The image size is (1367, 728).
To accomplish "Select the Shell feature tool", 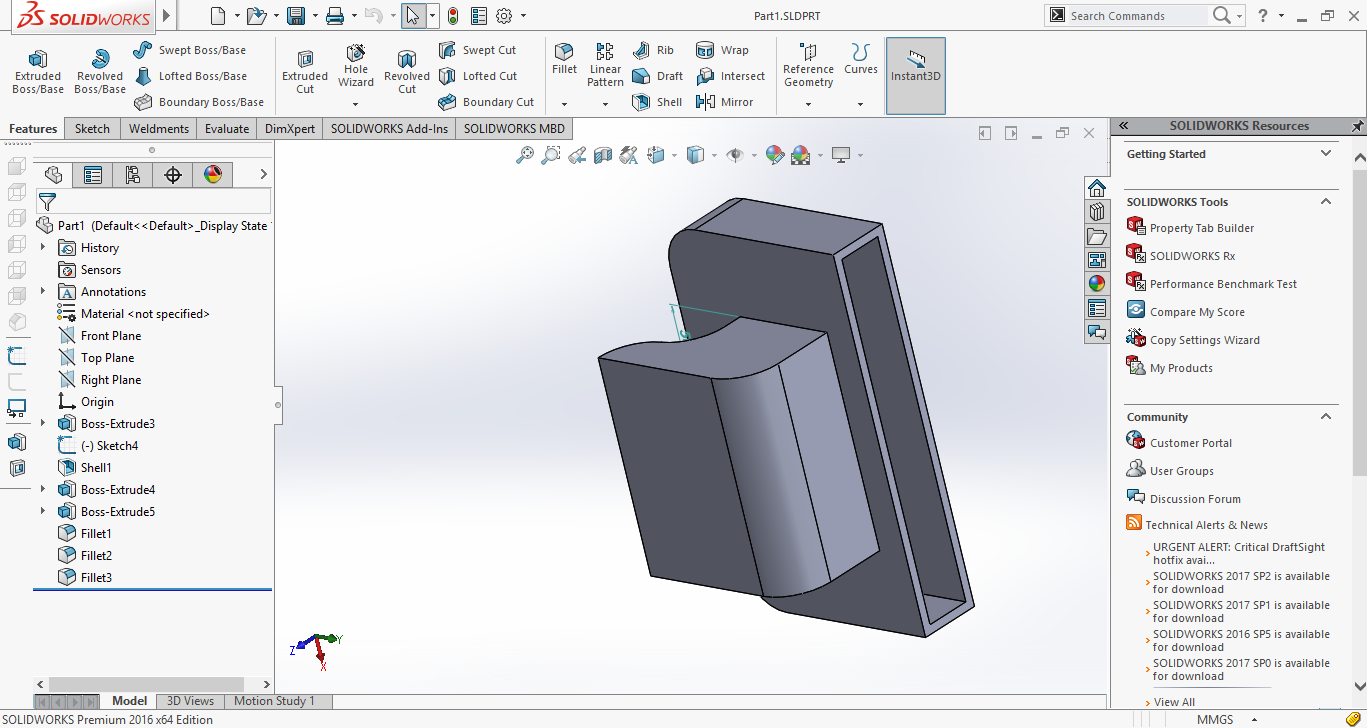I will tap(657, 102).
